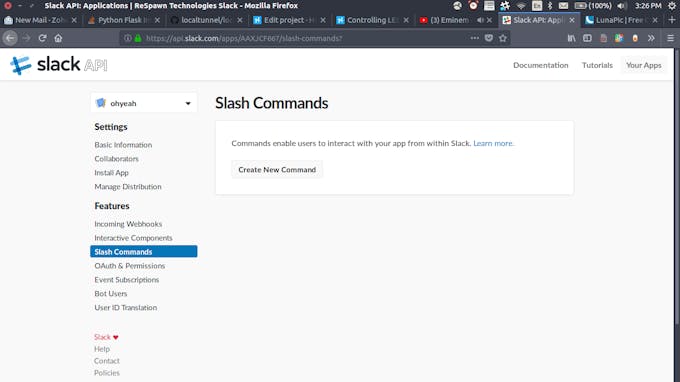This screenshot has width=680, height=382.
Task: Click the Slack heart footer link
Action: [106, 337]
